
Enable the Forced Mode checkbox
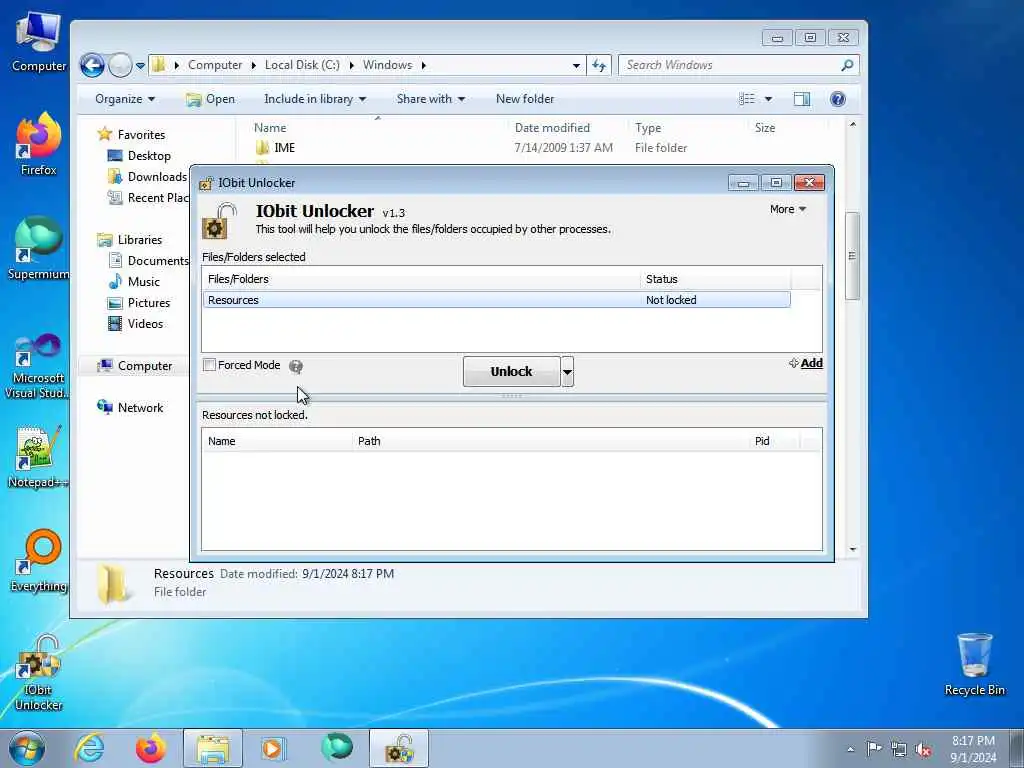pos(209,365)
